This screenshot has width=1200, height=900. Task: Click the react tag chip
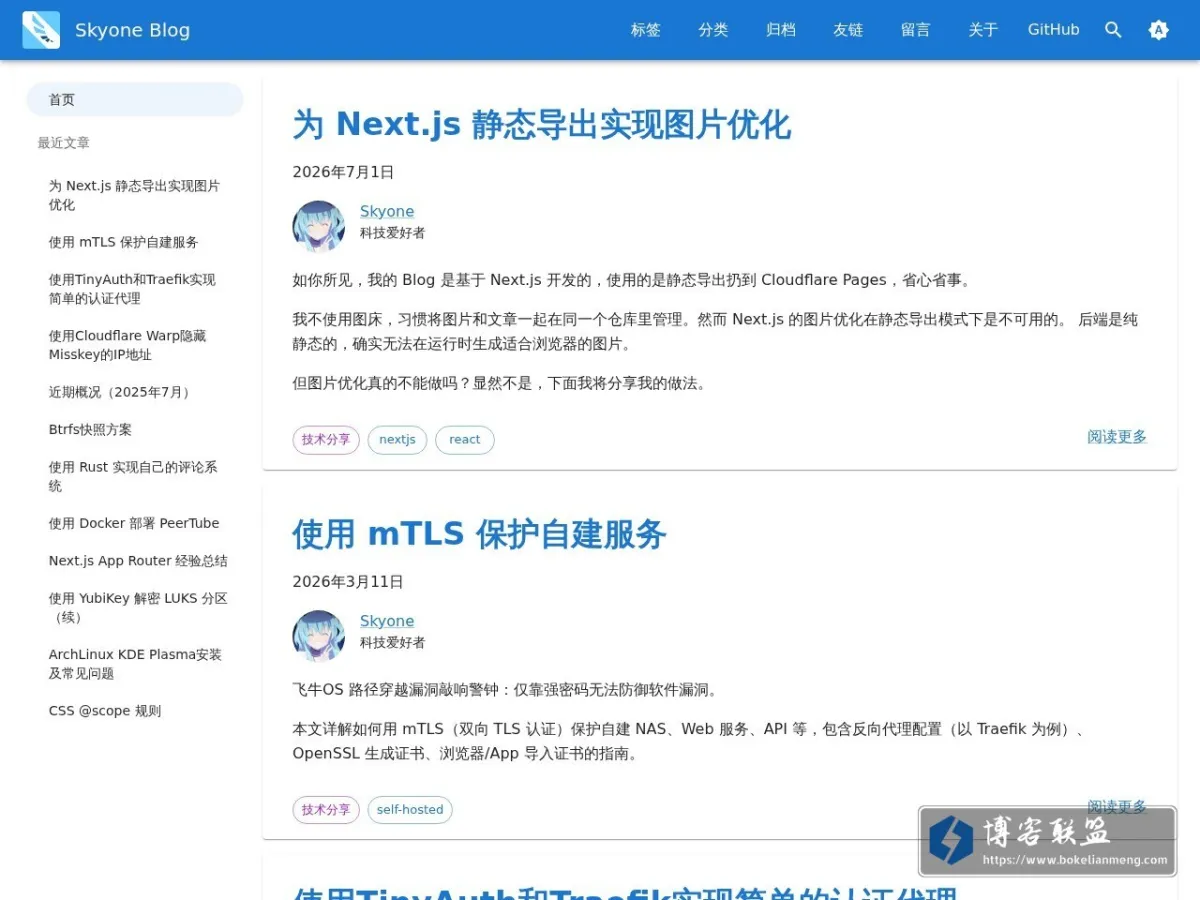click(x=465, y=440)
